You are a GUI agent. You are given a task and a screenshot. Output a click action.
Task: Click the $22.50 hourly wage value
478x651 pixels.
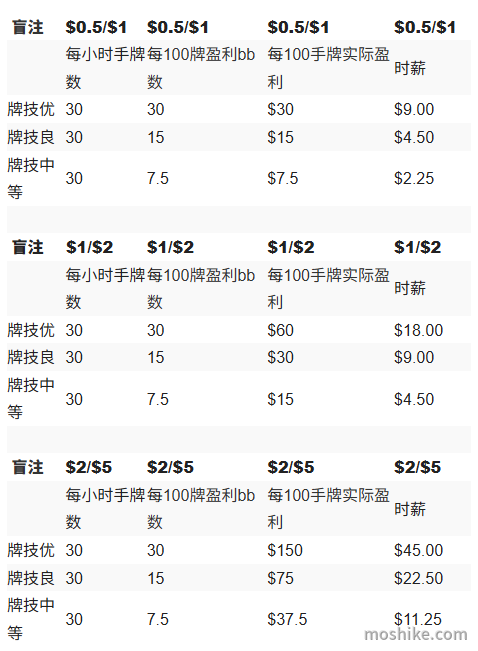[x=418, y=578]
